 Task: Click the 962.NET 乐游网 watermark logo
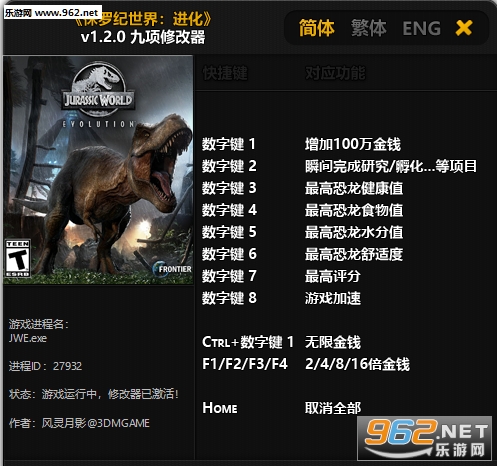pos(425,438)
